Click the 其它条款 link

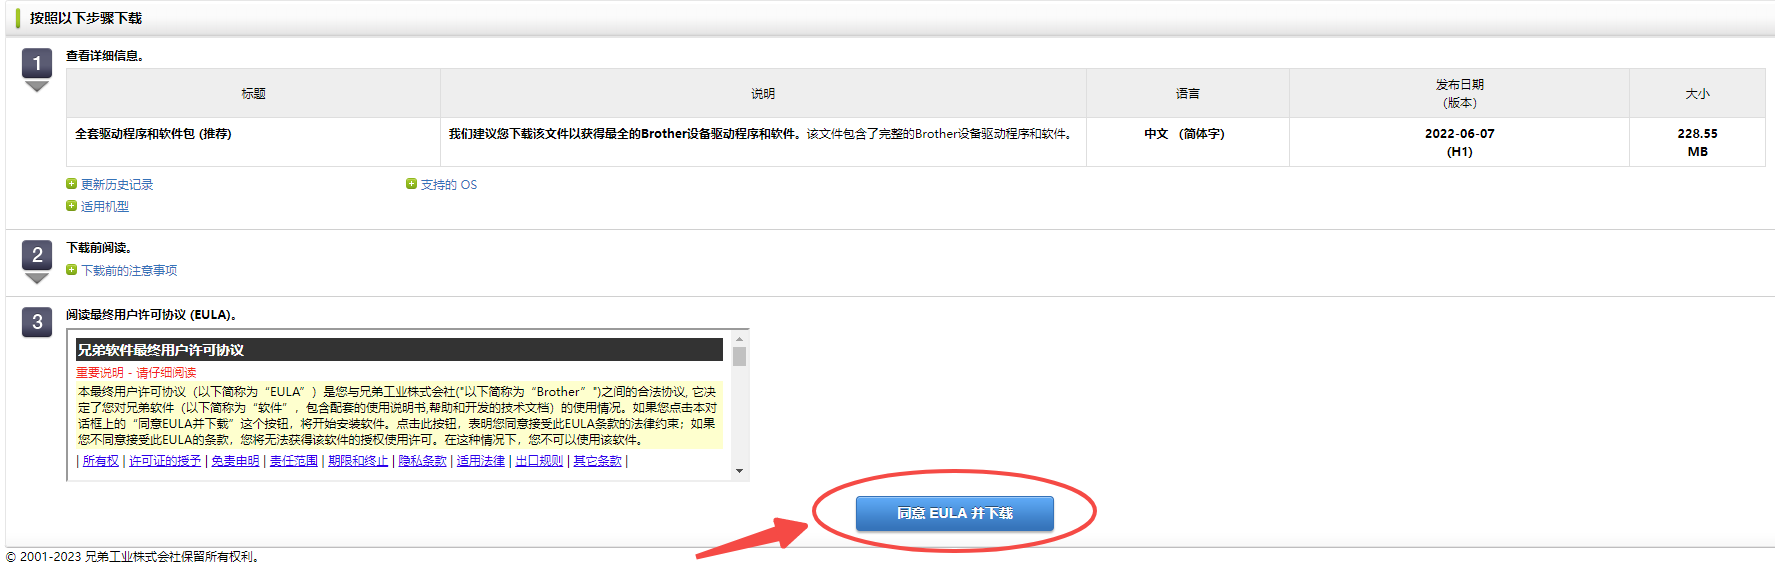pos(597,461)
